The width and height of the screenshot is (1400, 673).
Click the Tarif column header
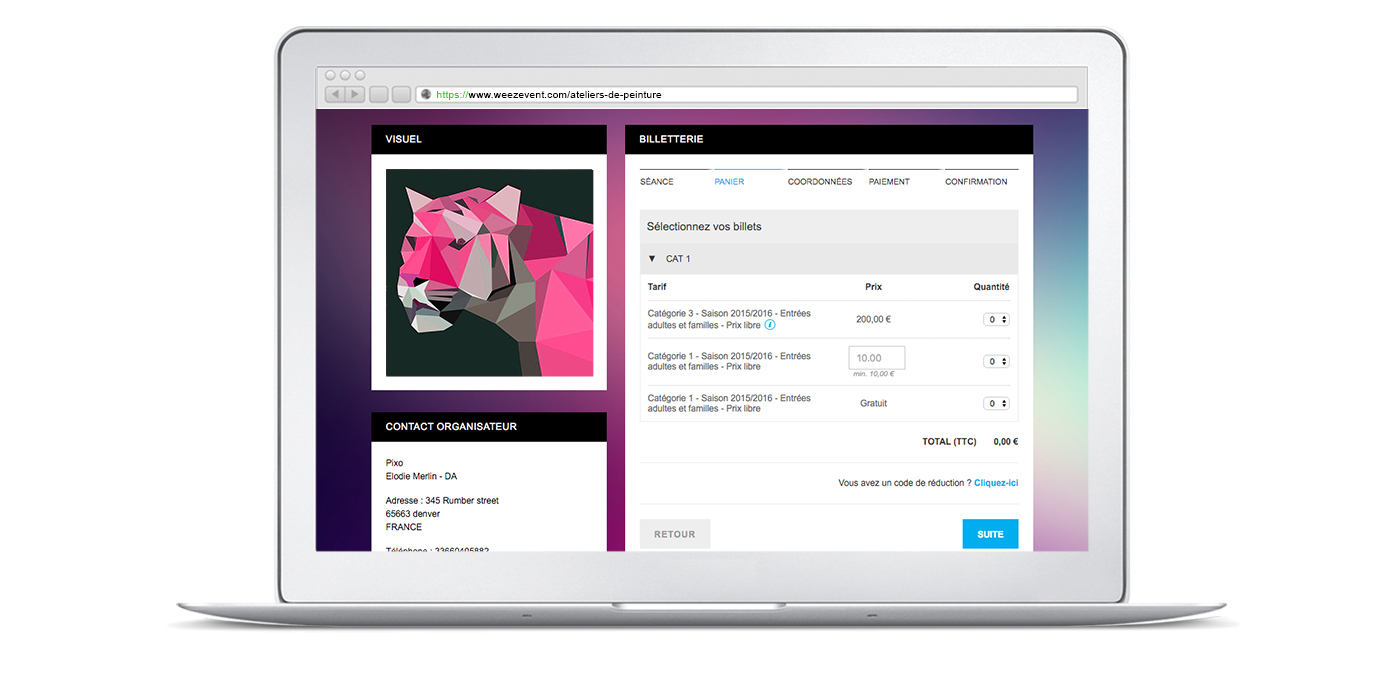[657, 287]
